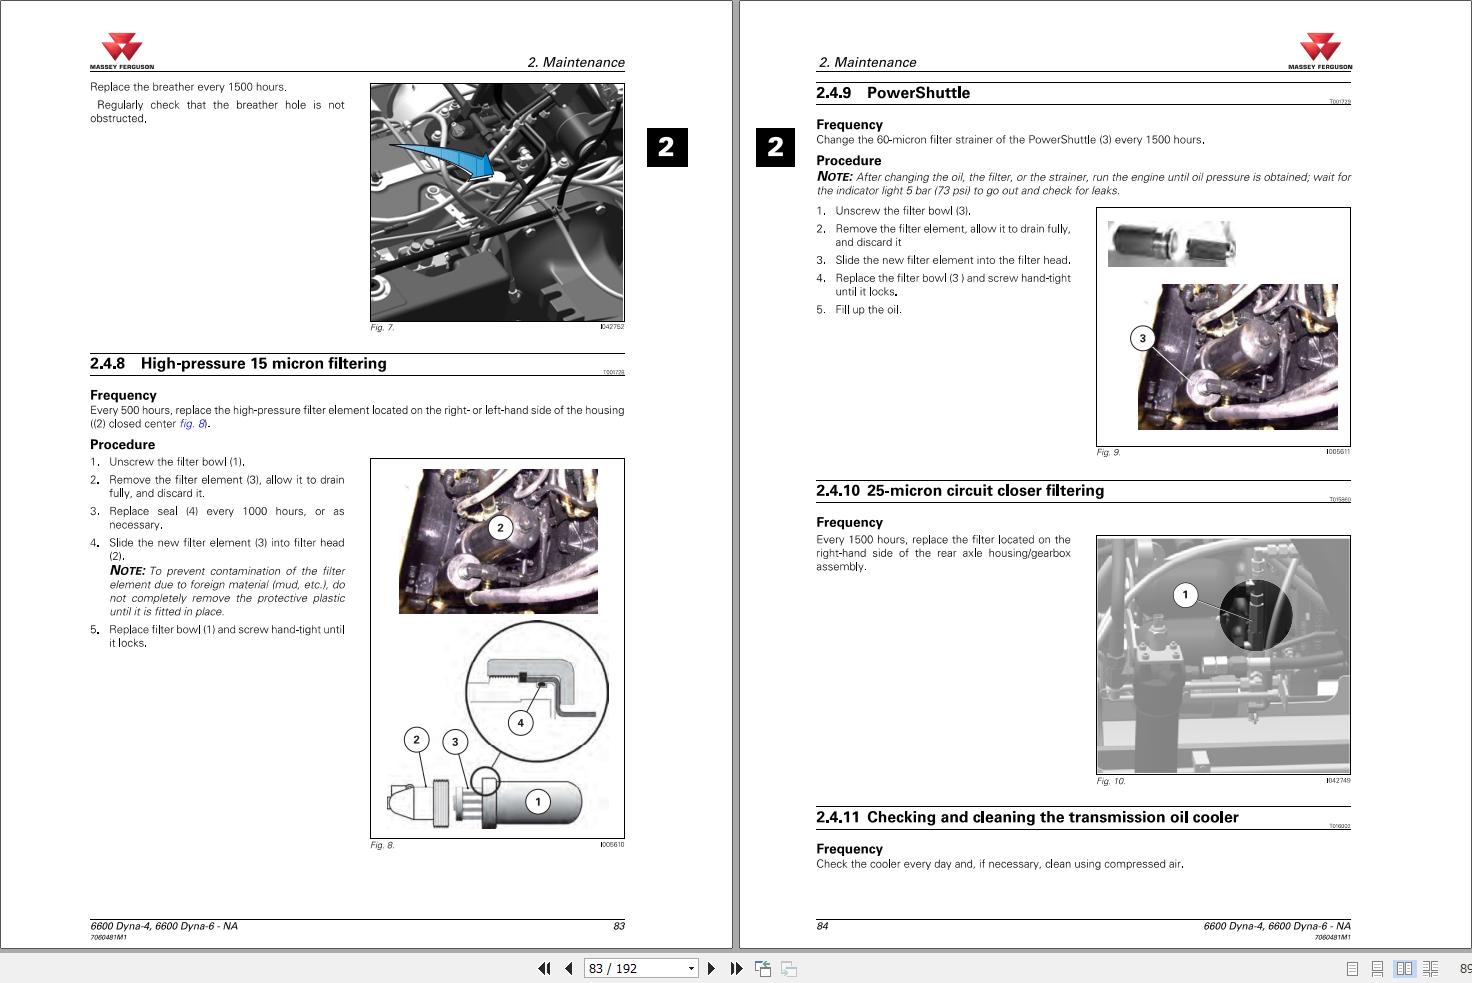This screenshot has height=983, width=1472.
Task: Click the 'Fig. 10.' caption
Action: click(x=1111, y=781)
